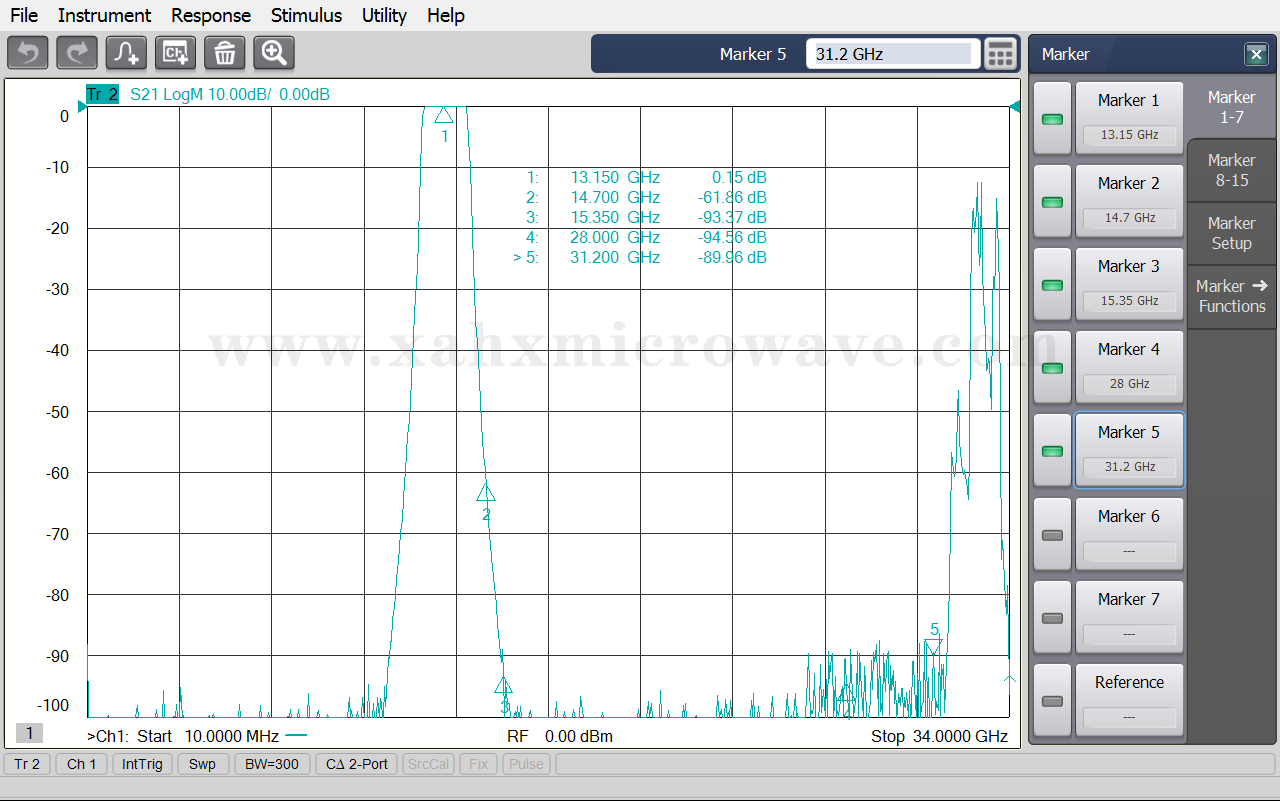Screen dimensions: 1280x801
Task: Select the Marker 2 button
Action: point(1129,200)
